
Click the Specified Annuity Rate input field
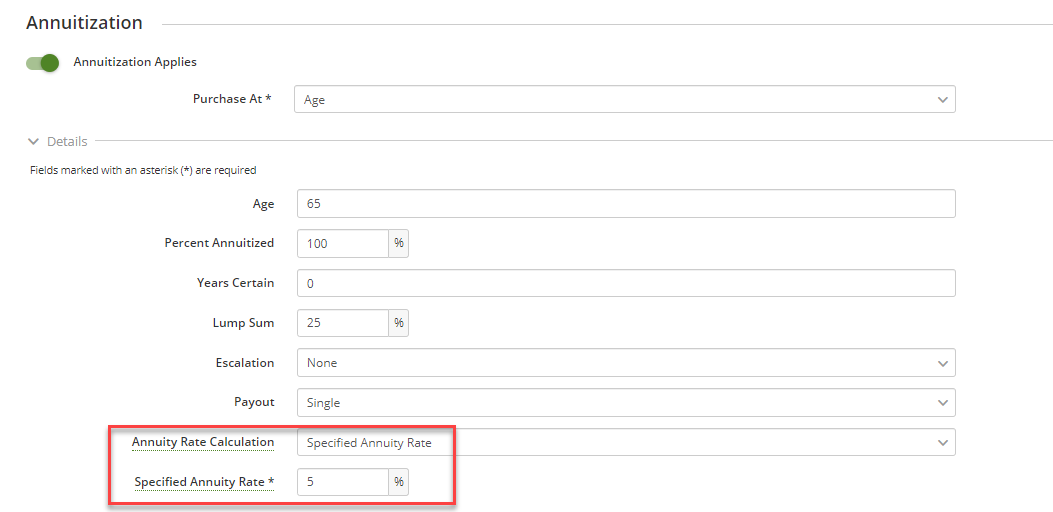[x=343, y=482]
